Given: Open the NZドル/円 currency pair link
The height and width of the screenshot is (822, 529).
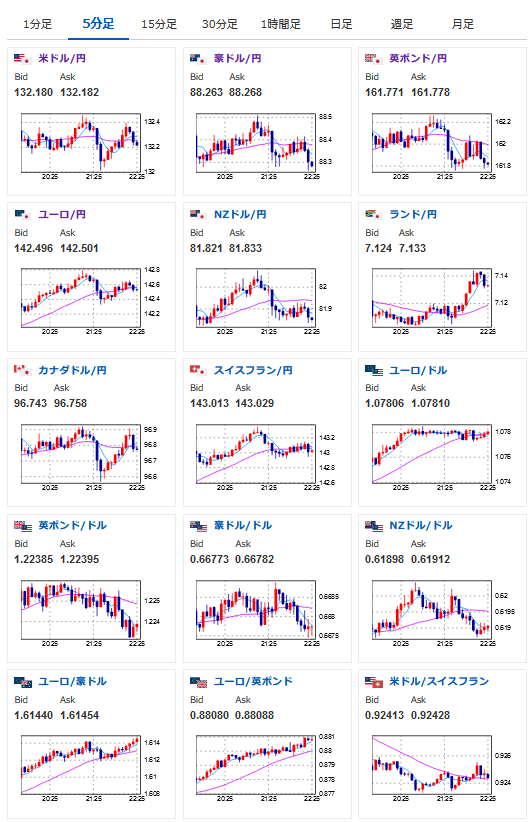Looking at the screenshot, I should coord(240,214).
